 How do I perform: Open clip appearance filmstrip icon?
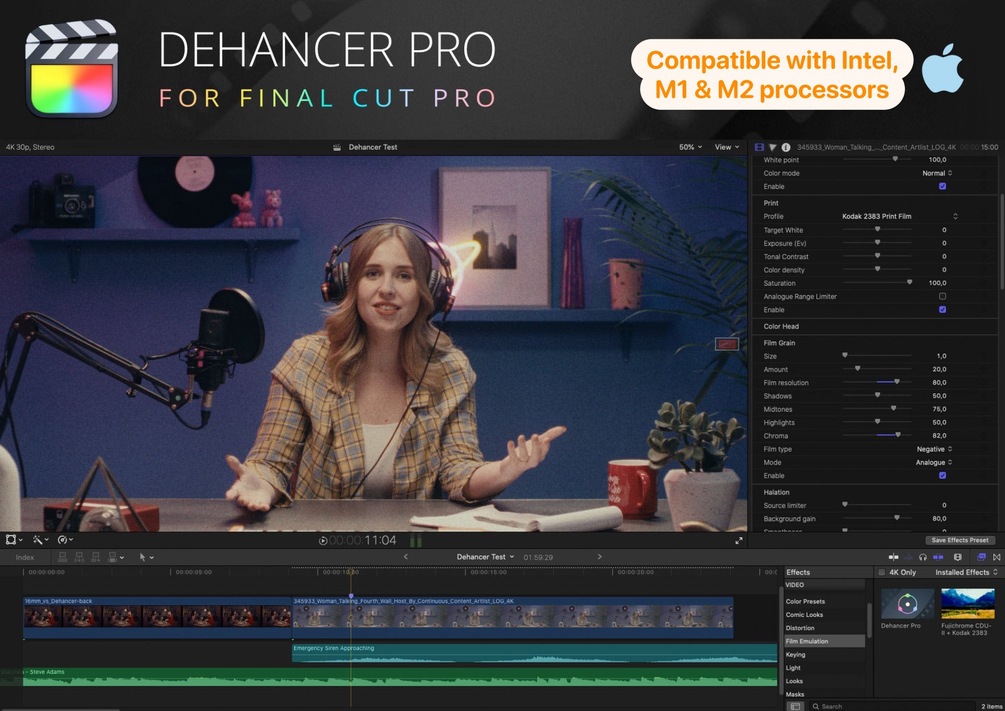(958, 557)
